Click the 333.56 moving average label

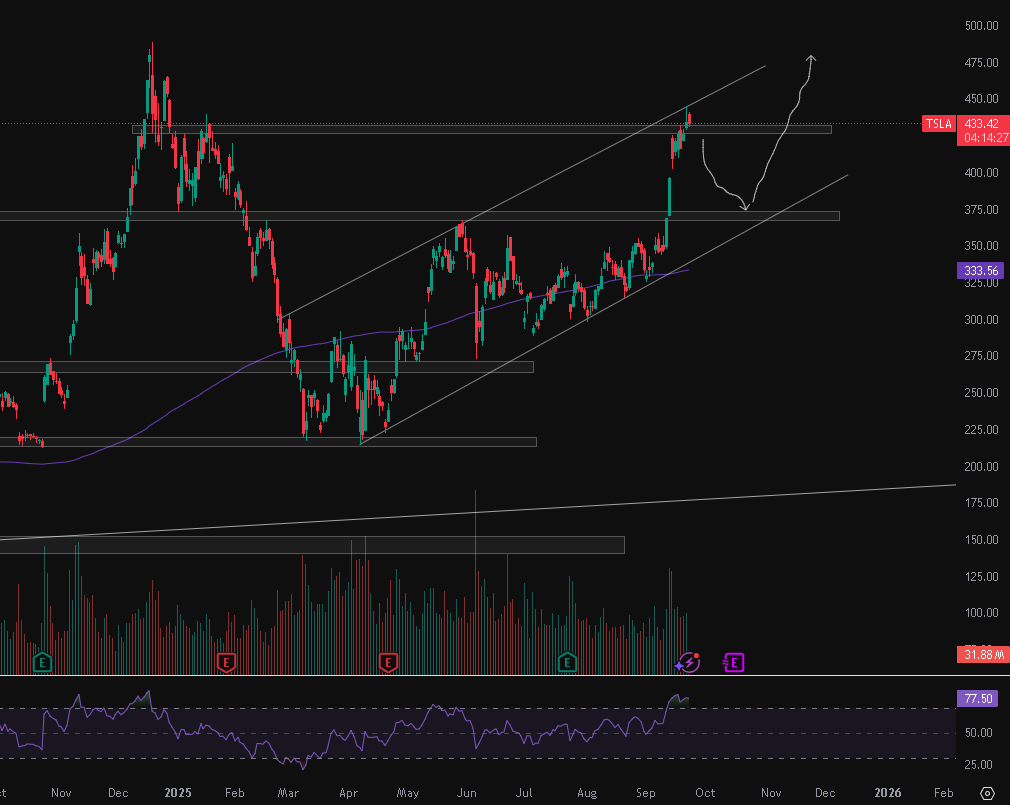[x=981, y=270]
